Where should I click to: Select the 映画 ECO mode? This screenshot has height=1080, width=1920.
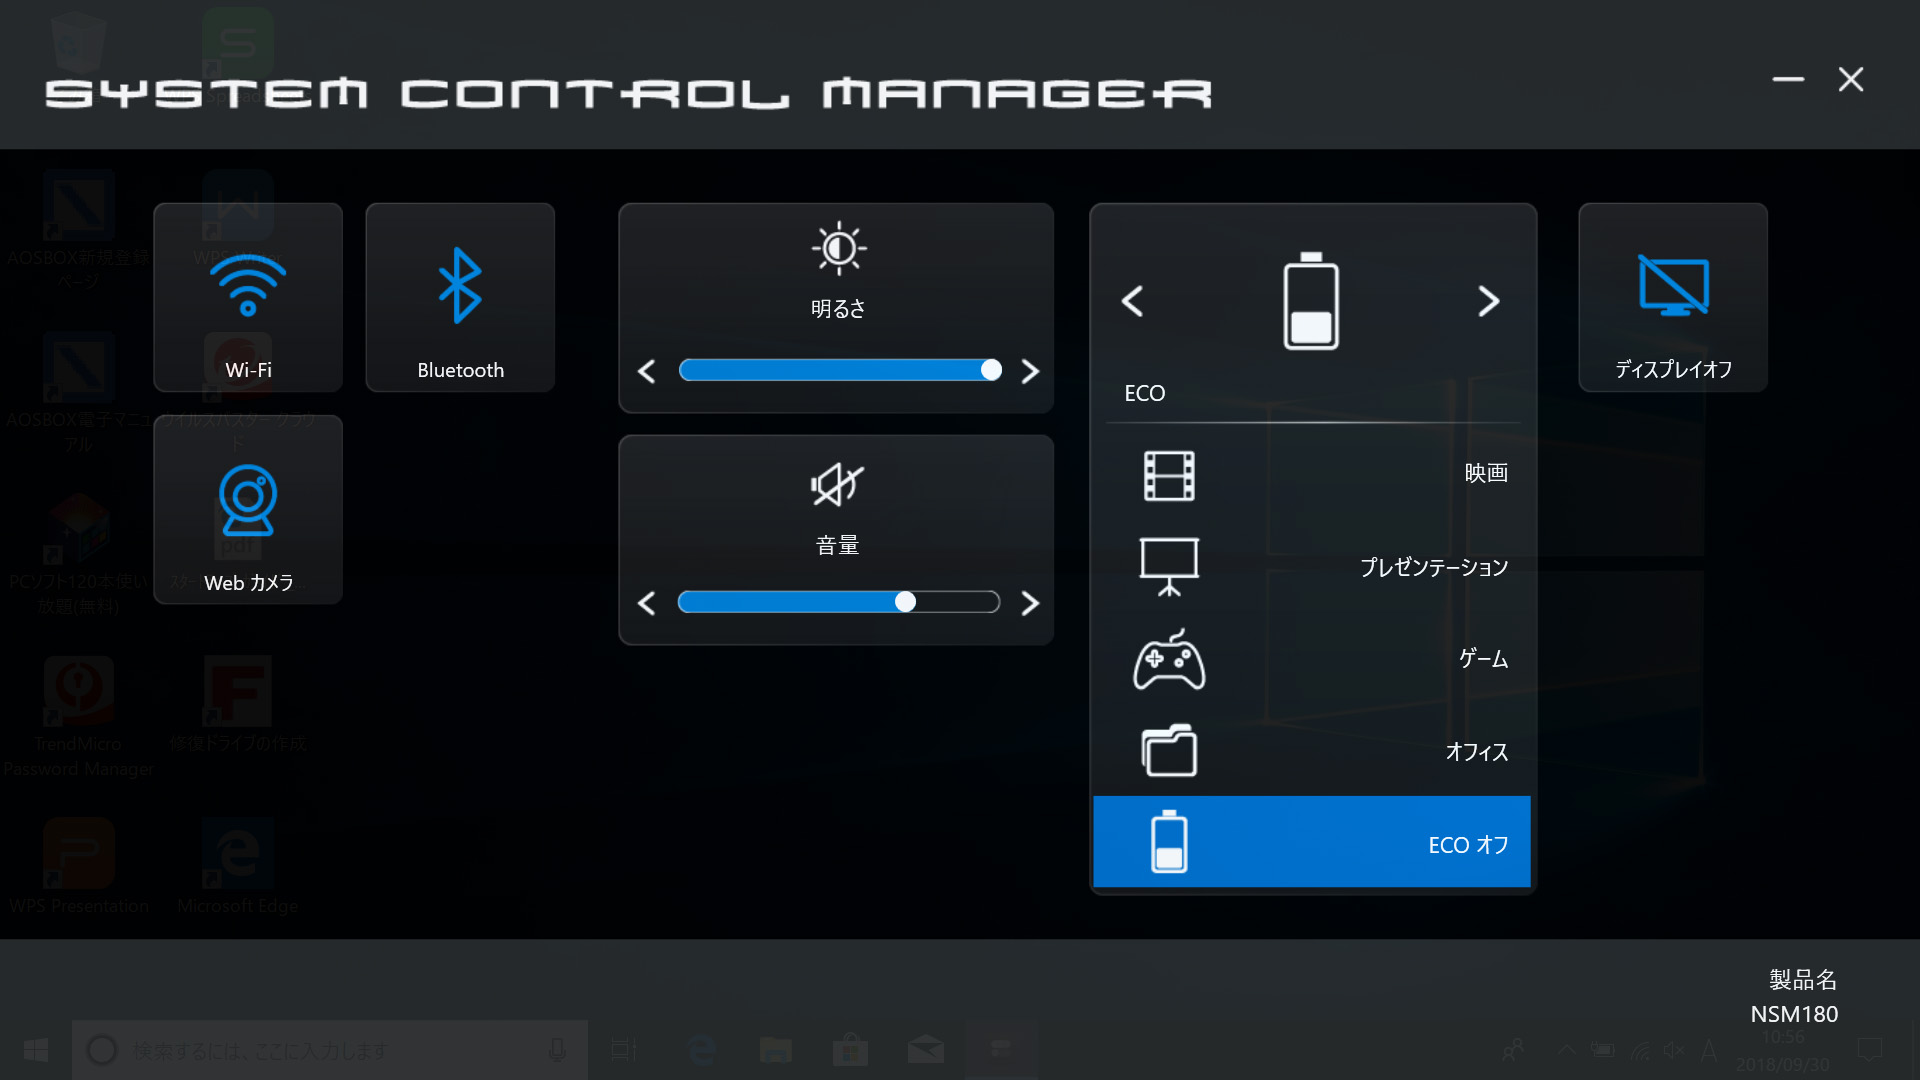[1311, 473]
